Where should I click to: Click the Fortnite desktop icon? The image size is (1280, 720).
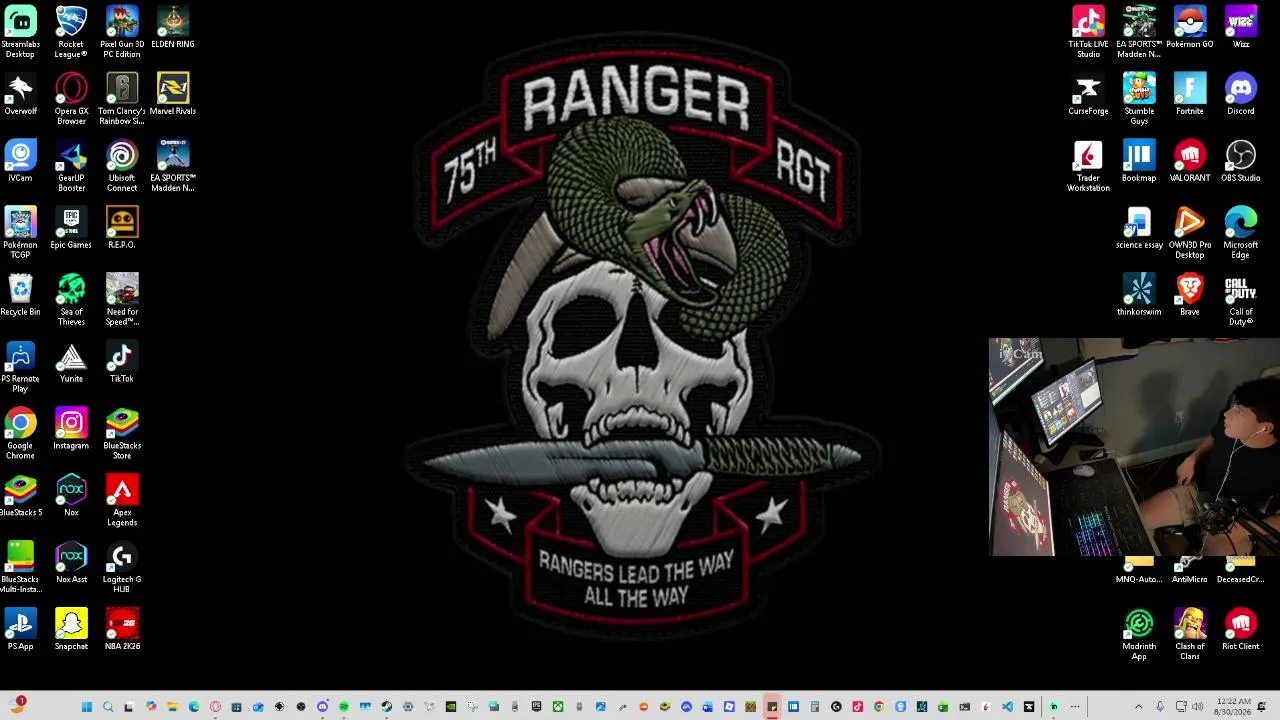click(1190, 95)
